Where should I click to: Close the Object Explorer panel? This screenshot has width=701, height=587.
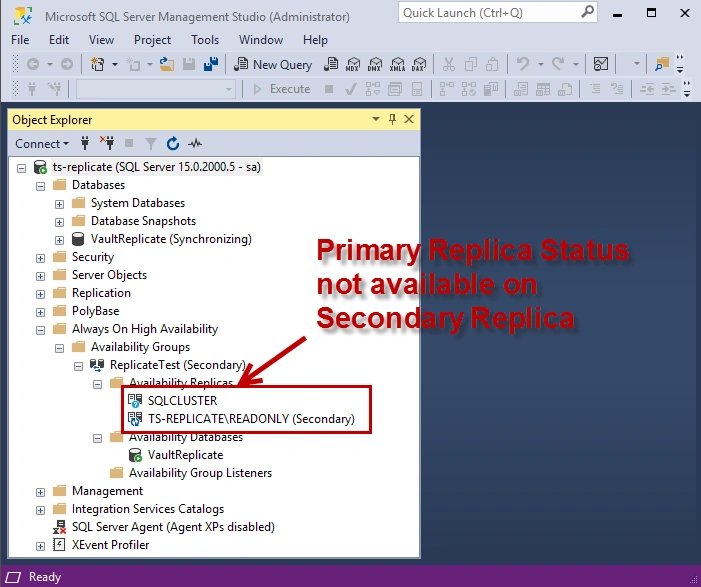click(409, 119)
